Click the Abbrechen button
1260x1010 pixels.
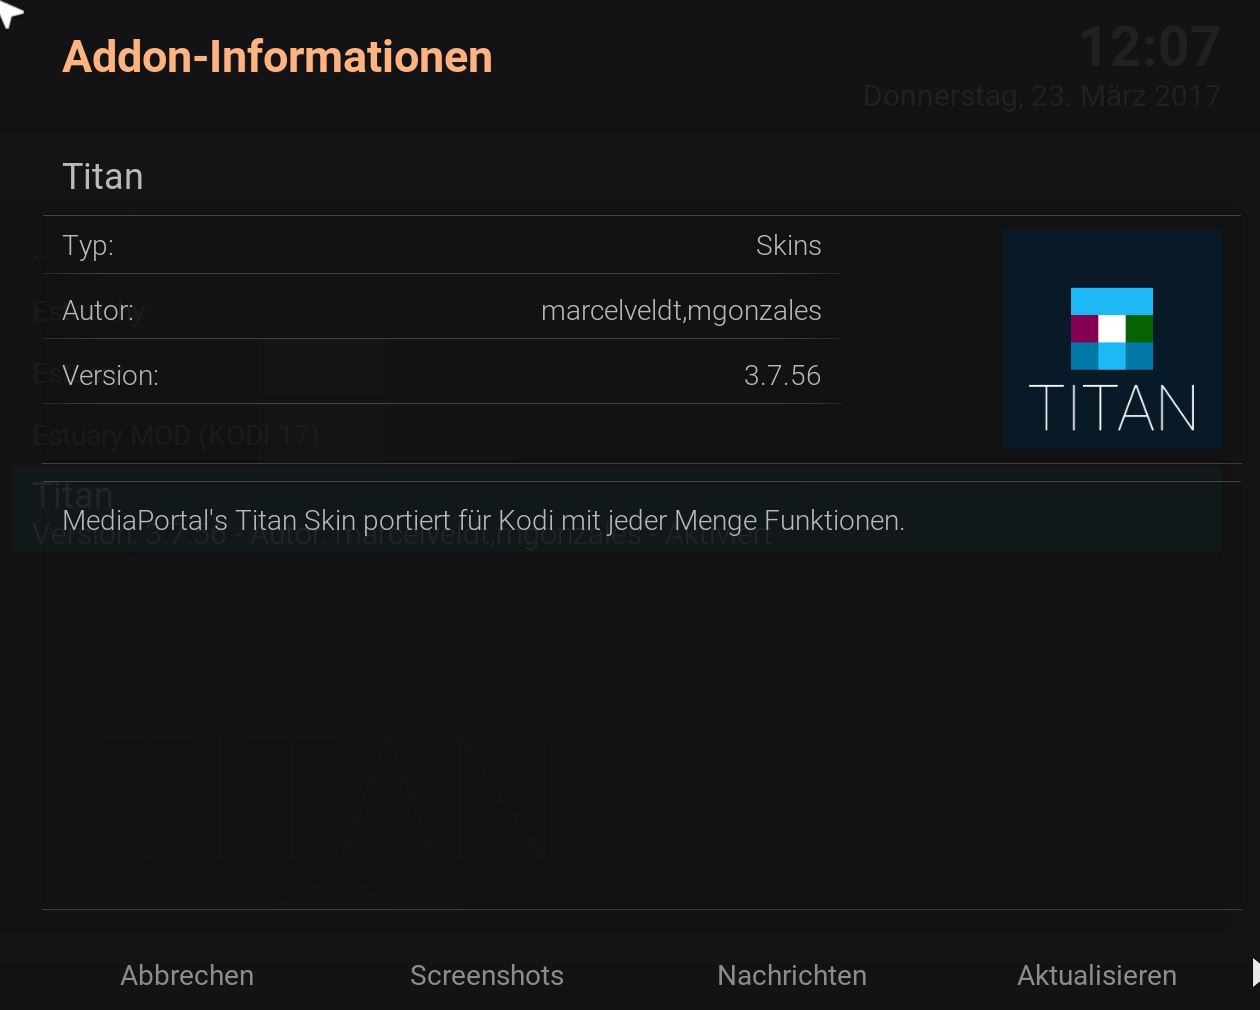coord(187,975)
